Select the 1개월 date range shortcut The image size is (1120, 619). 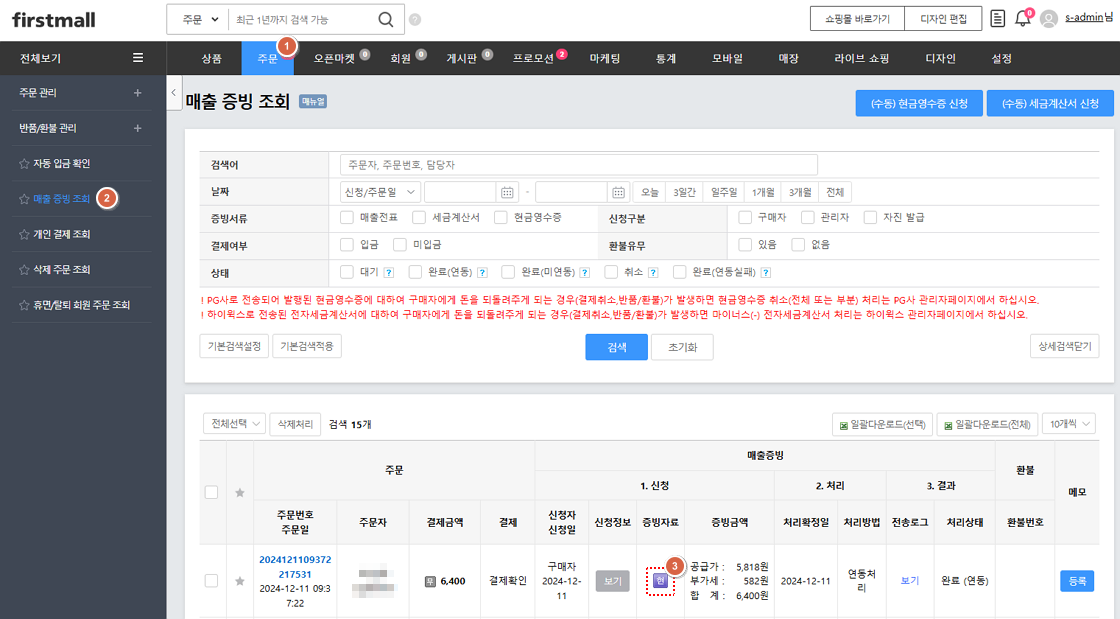coord(763,192)
